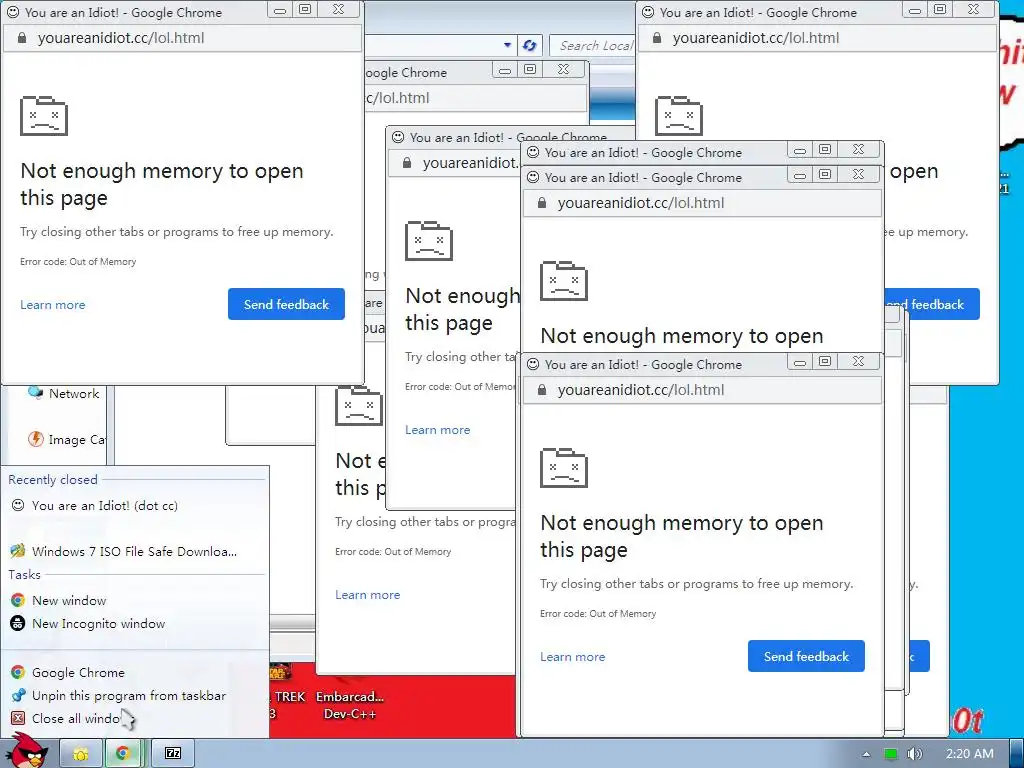Image resolution: width=1024 pixels, height=768 pixels.
Task: Click Show desktop strip at taskbar end
Action: [1017, 754]
